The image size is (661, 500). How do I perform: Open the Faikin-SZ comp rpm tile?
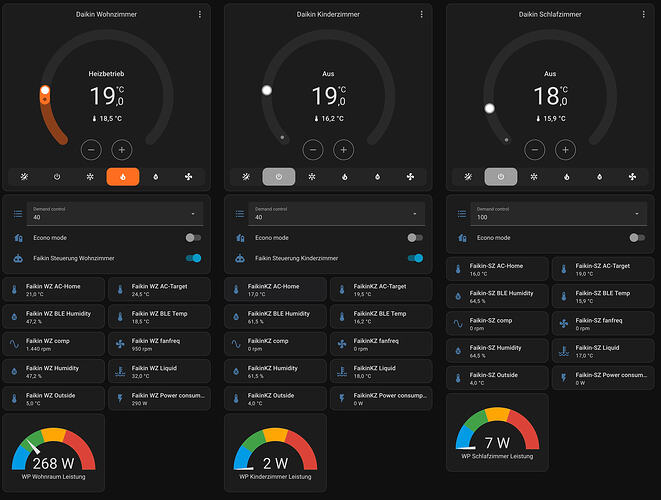[x=497, y=324]
